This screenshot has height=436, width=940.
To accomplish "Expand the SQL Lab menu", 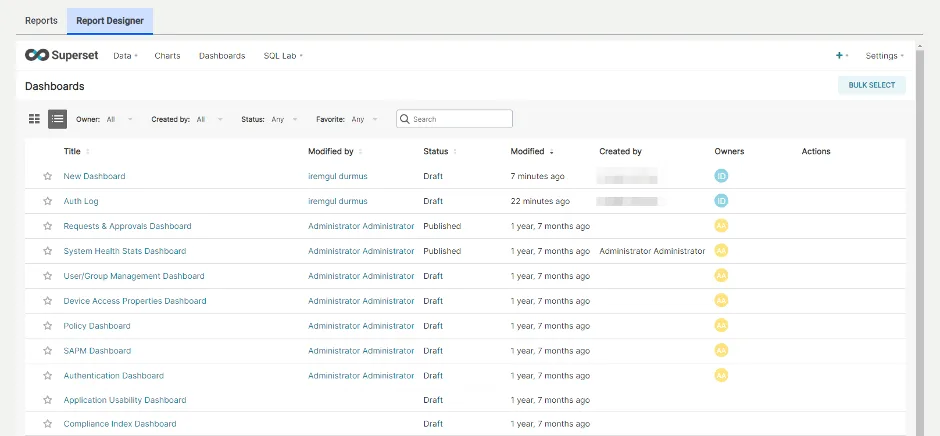I will click(283, 56).
